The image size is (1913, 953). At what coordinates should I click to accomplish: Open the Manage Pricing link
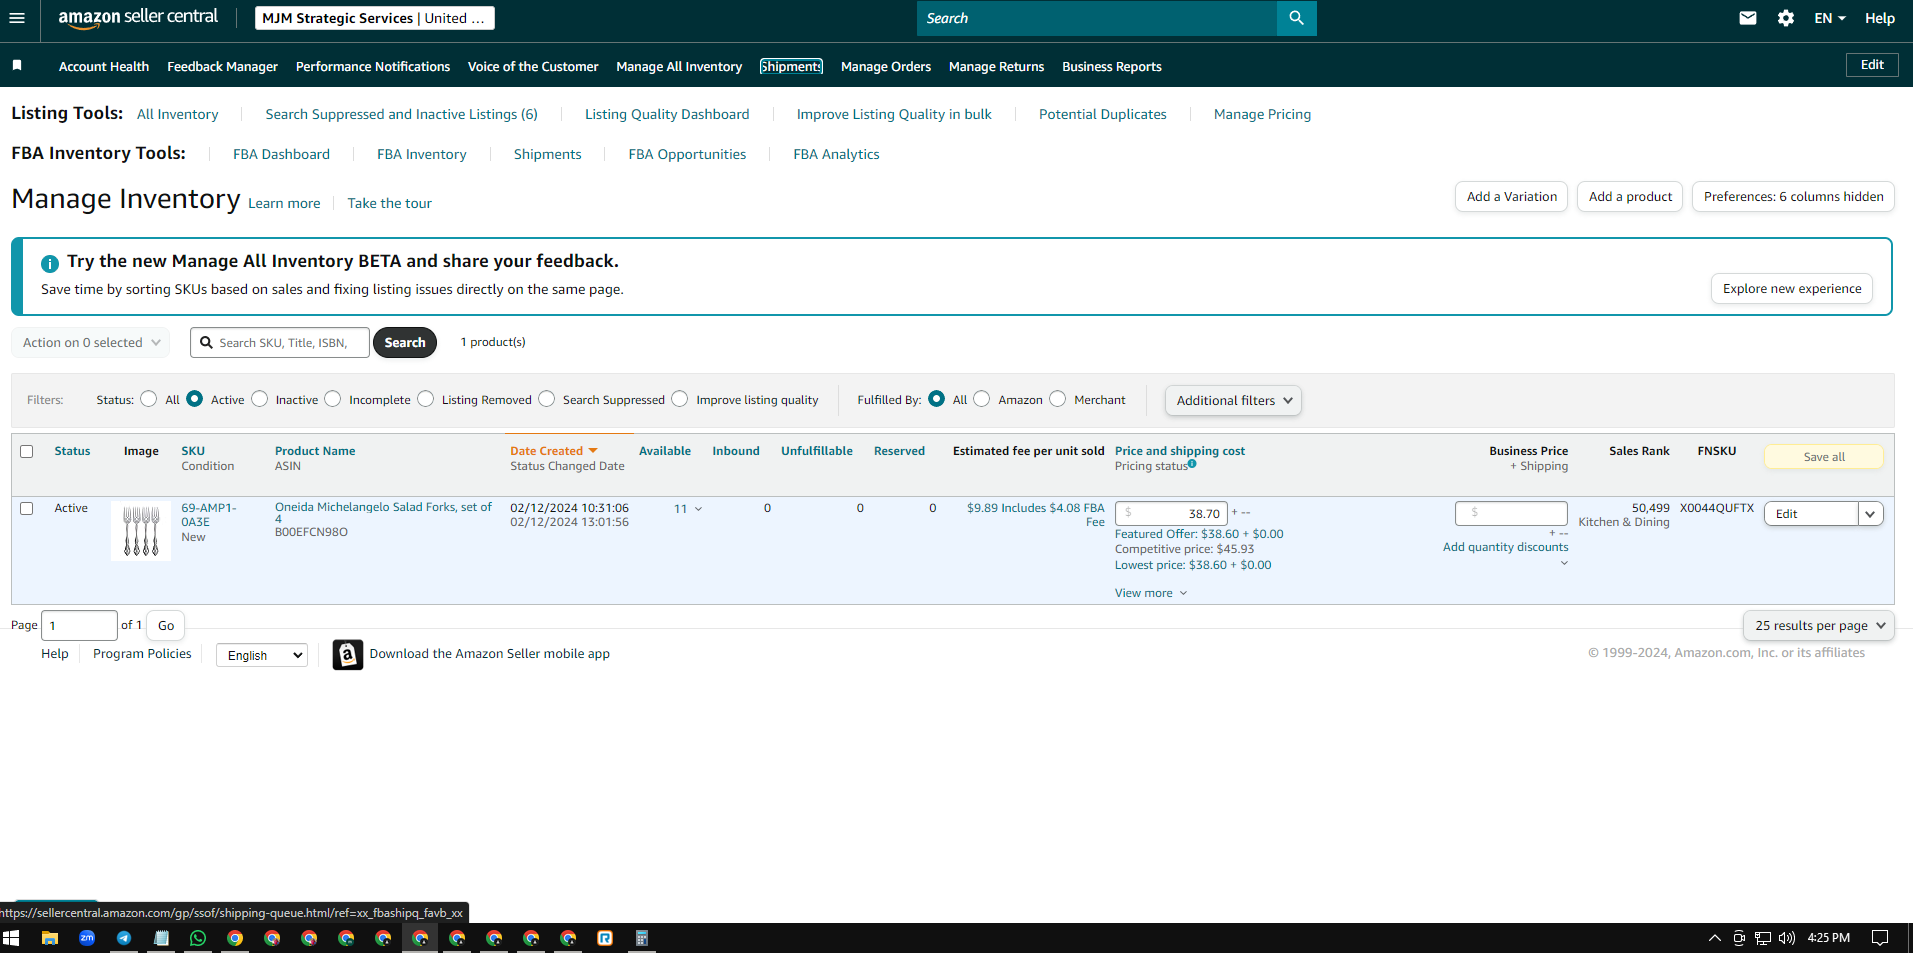coord(1262,114)
